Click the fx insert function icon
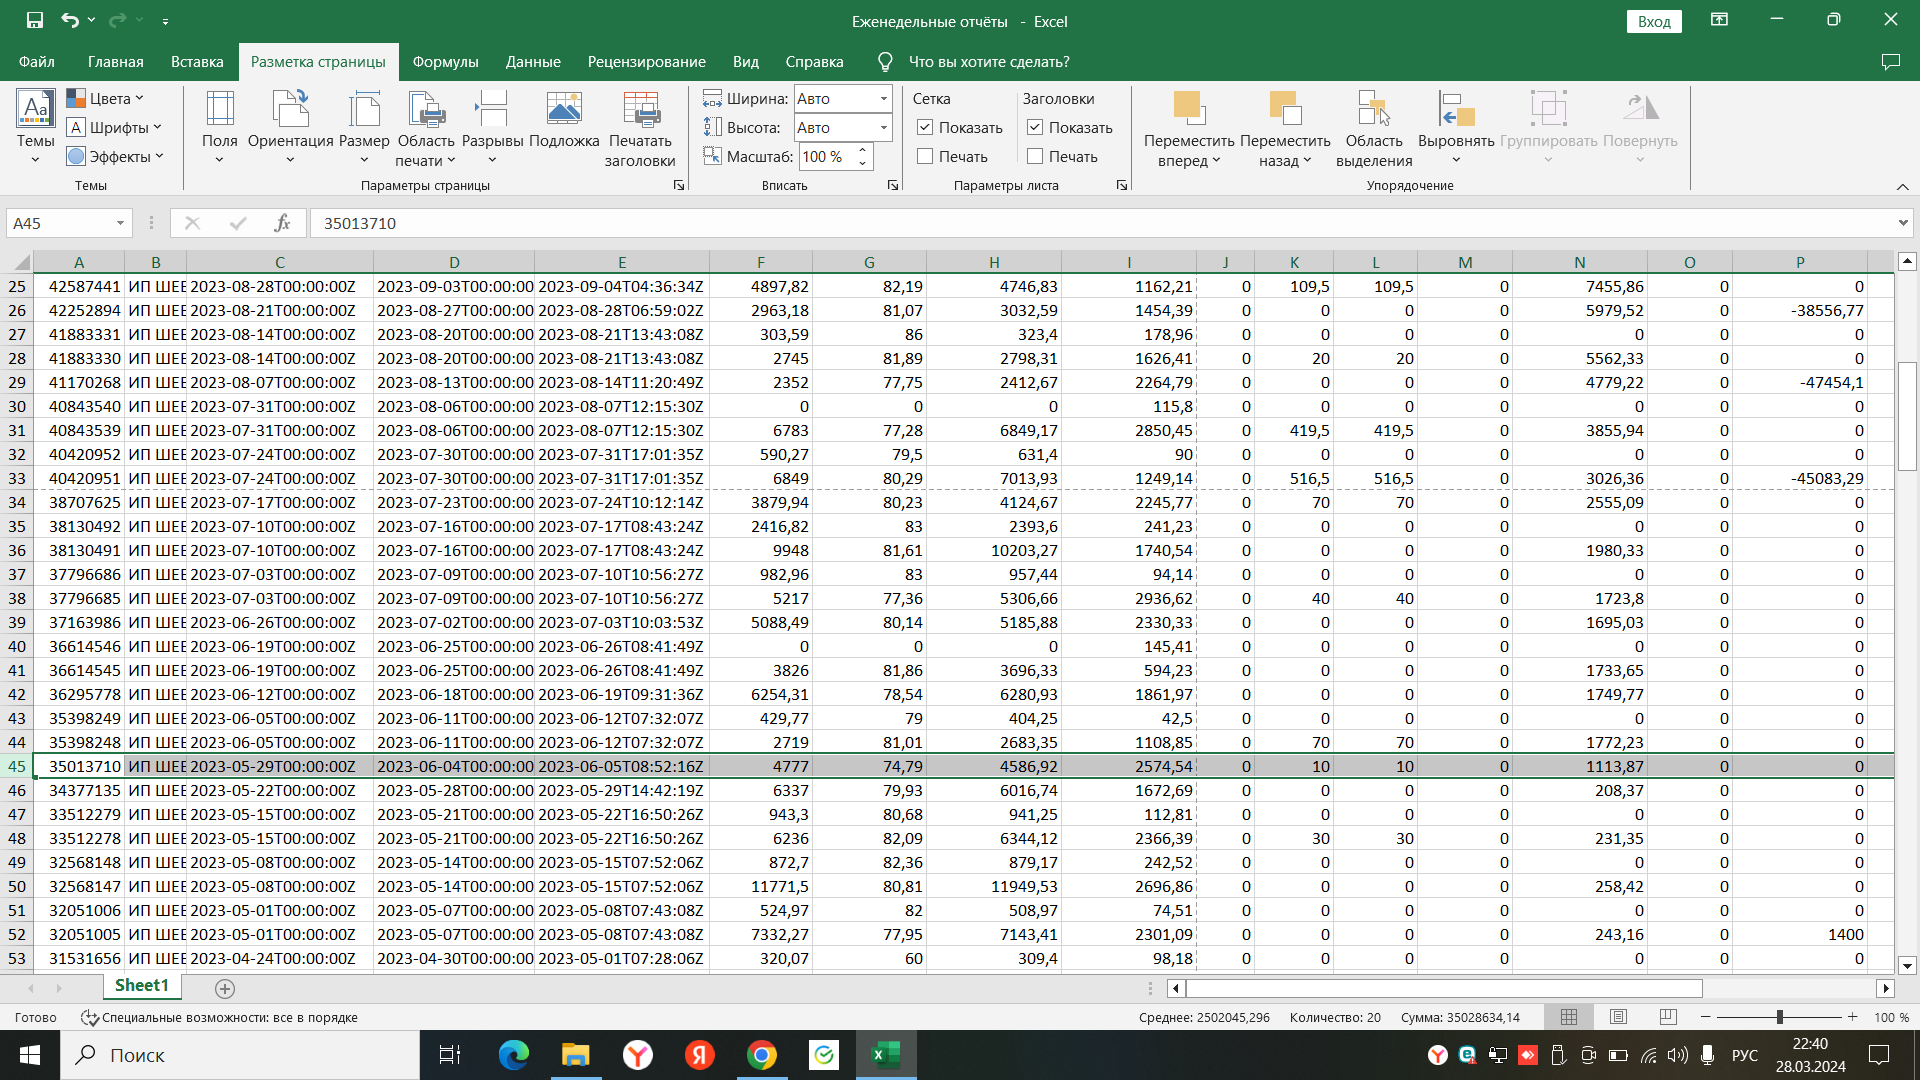This screenshot has height=1080, width=1920. 282,223
